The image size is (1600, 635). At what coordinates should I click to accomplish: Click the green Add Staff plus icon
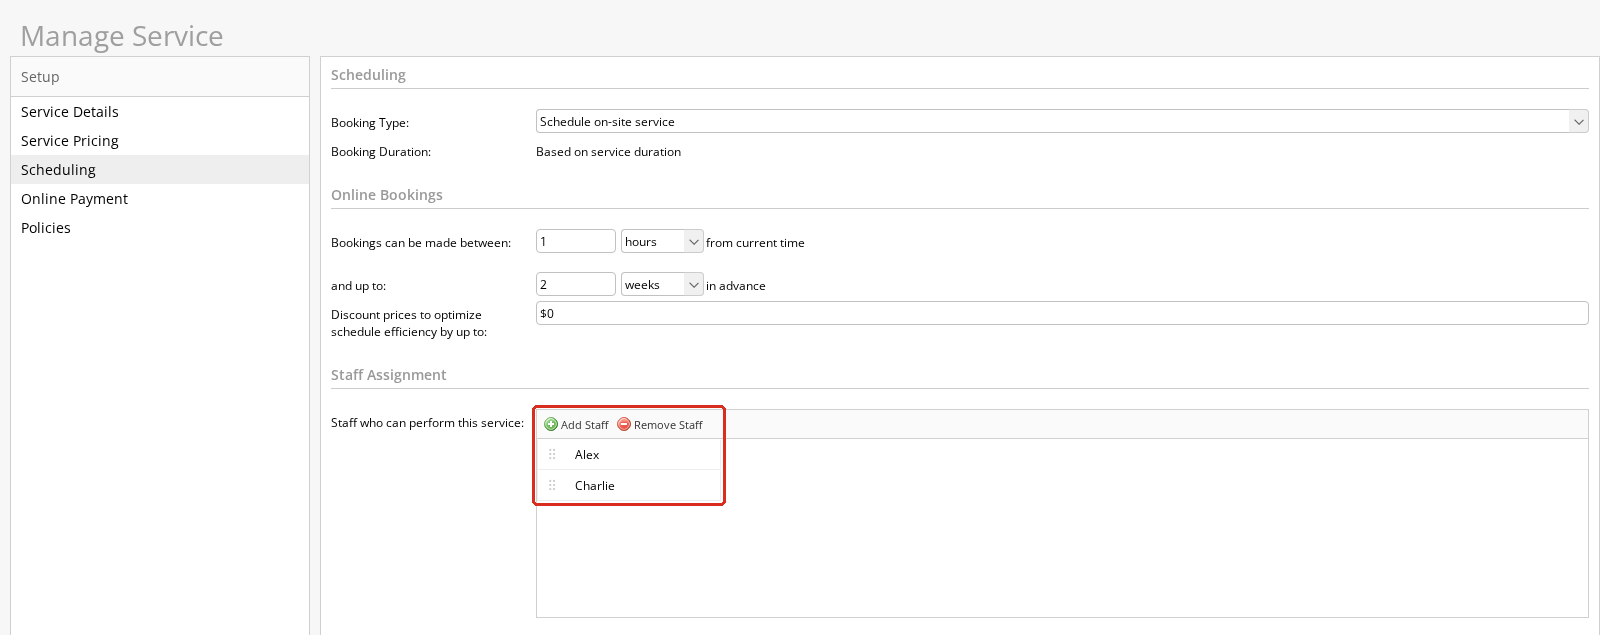tap(551, 424)
